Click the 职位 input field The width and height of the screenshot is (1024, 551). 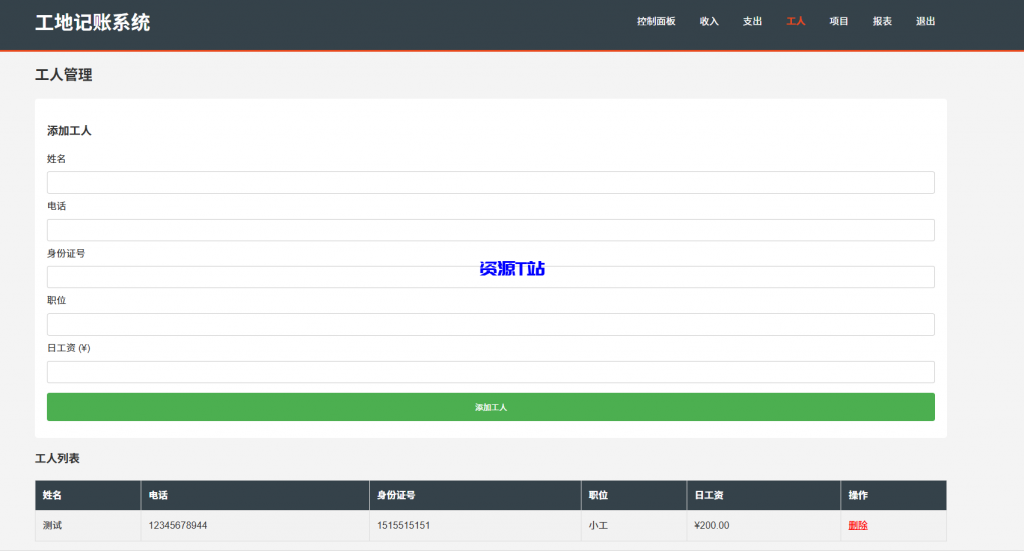coord(490,324)
